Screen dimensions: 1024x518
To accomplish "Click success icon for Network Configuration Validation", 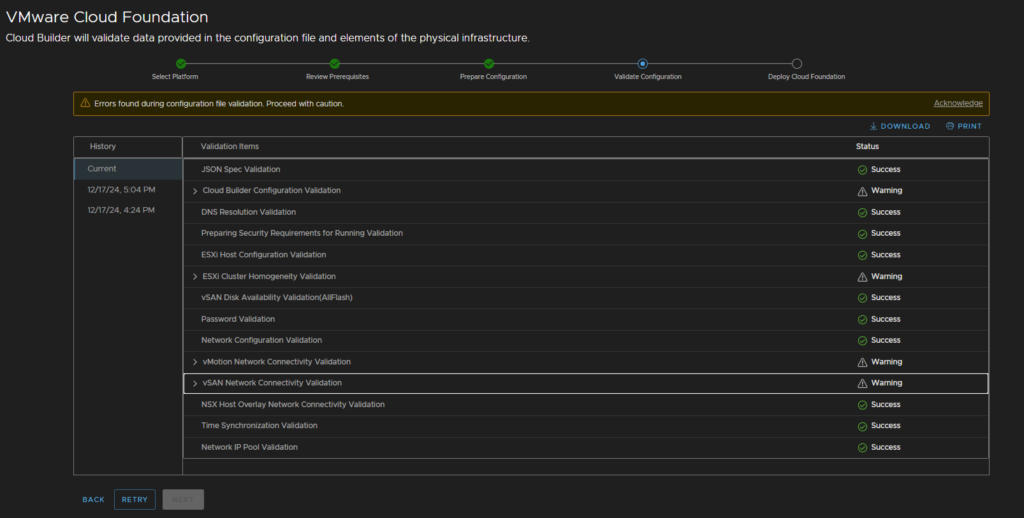I will 862,340.
